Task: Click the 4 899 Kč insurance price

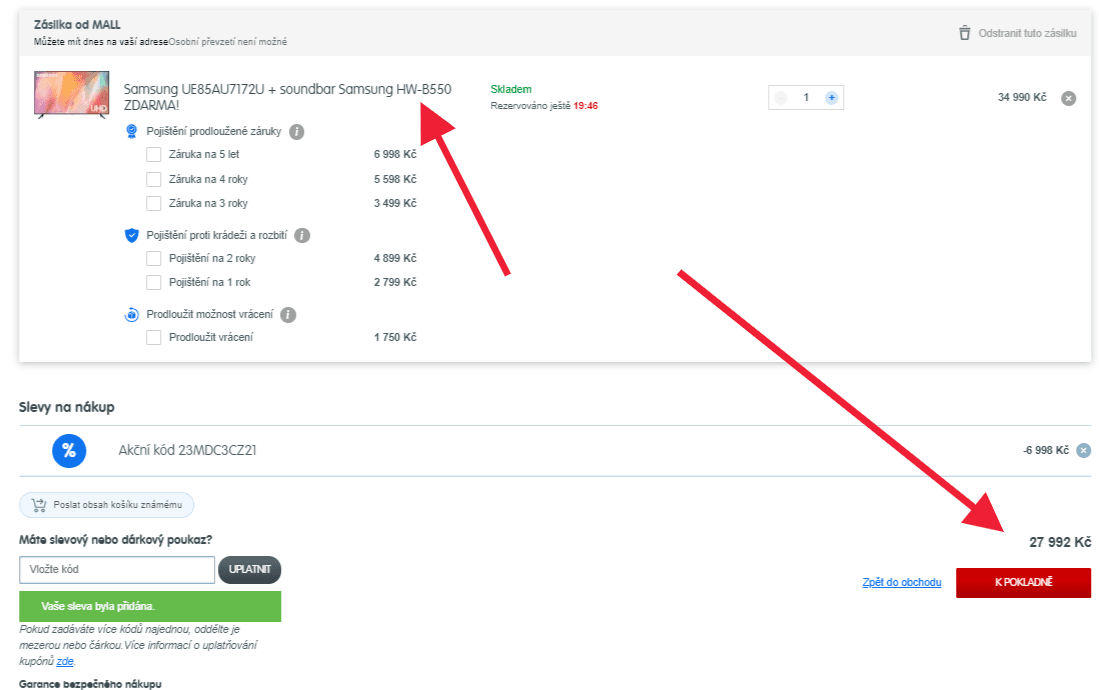Action: click(395, 259)
